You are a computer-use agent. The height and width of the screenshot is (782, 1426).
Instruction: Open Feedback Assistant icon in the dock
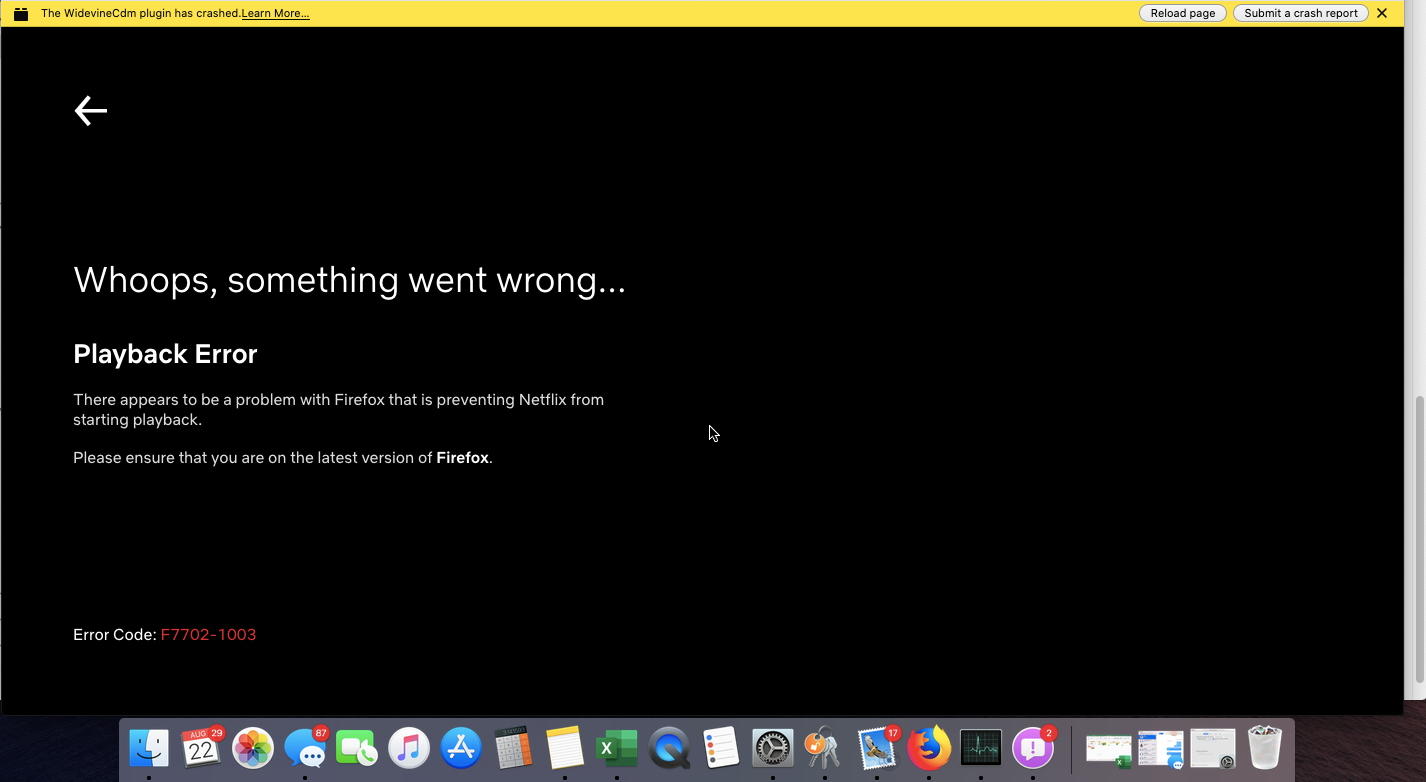pos(1033,748)
